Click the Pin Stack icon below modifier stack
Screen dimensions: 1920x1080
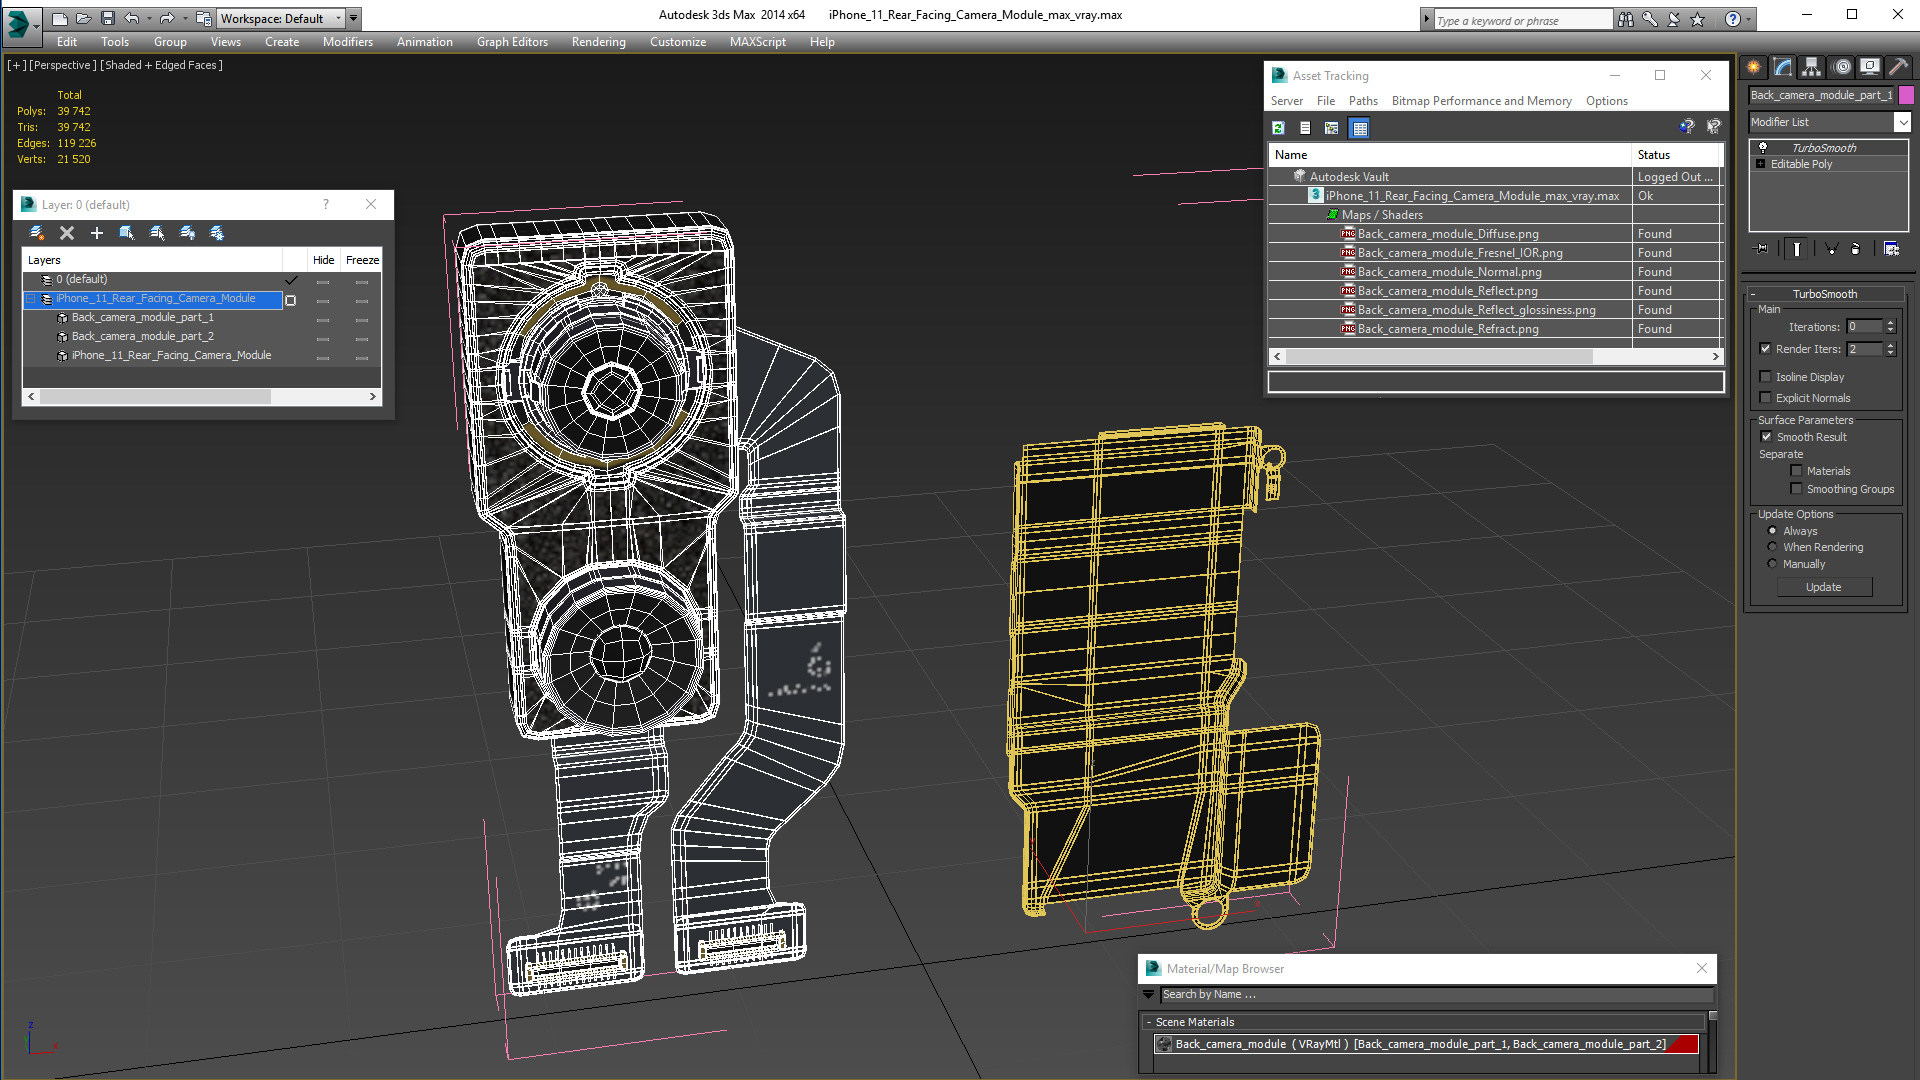coord(1762,249)
